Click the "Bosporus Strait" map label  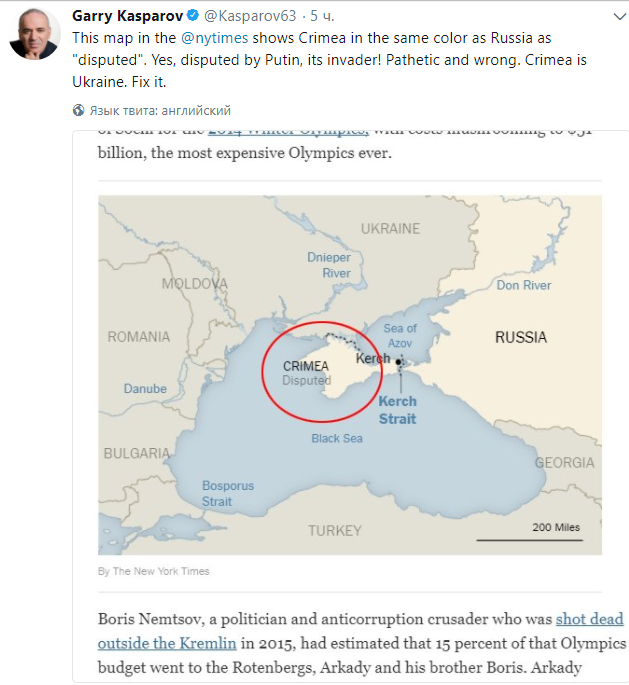(x=228, y=493)
